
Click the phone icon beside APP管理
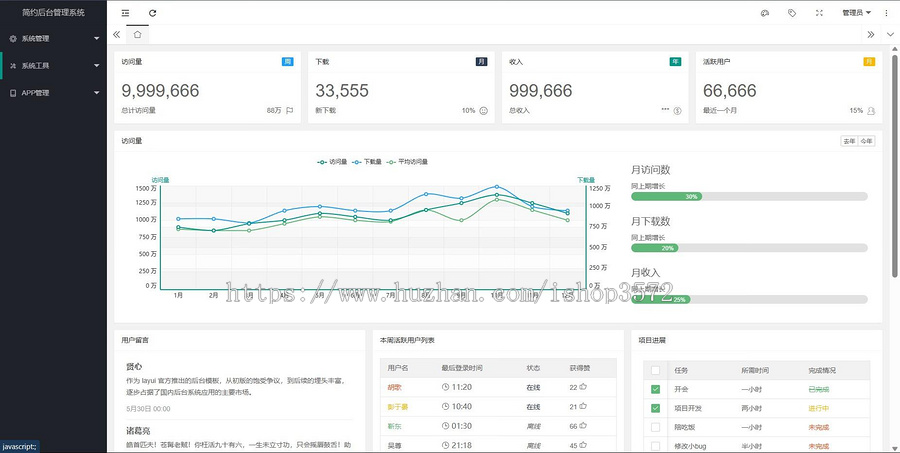point(13,93)
